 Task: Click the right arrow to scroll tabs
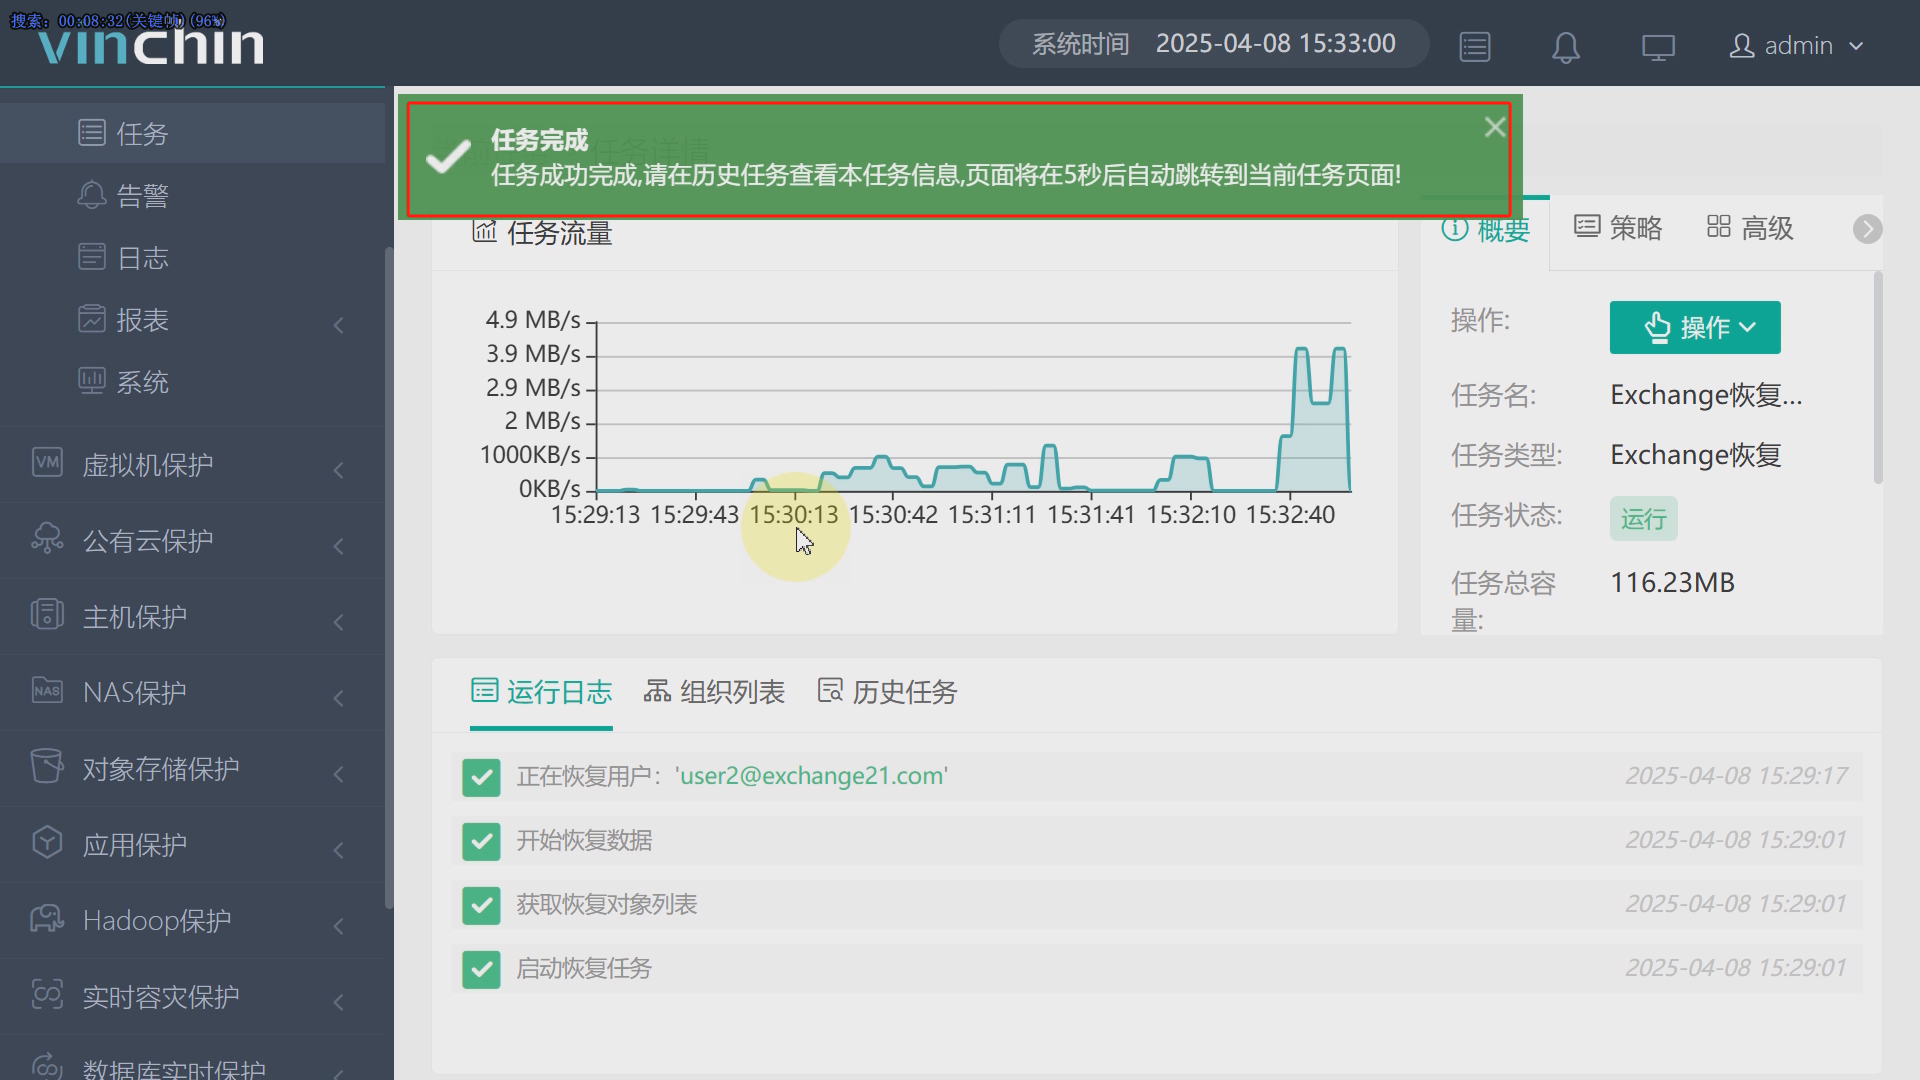1866,229
